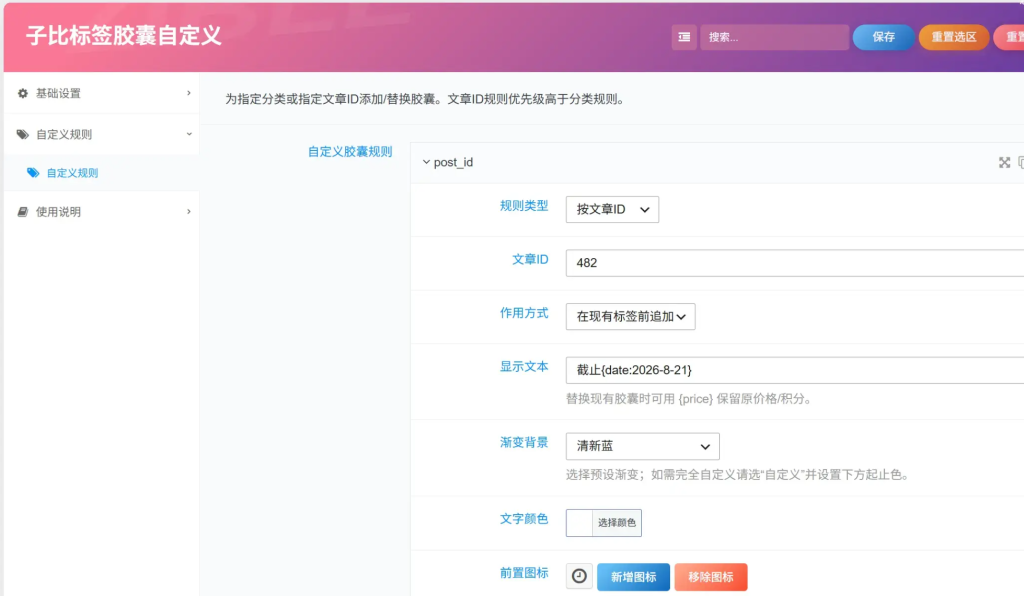The image size is (1024, 596).
Task: Collapse the post_id rule arrow
Action: point(426,162)
